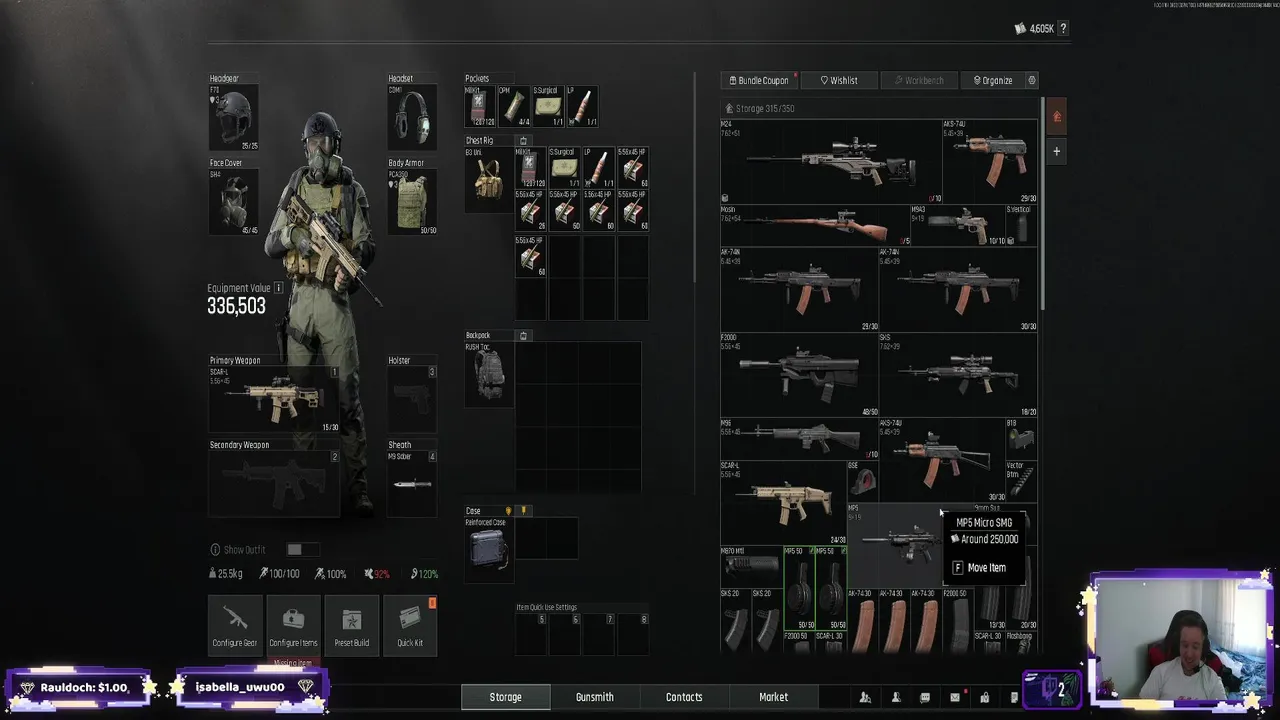Select quick use slot 8

[632, 634]
